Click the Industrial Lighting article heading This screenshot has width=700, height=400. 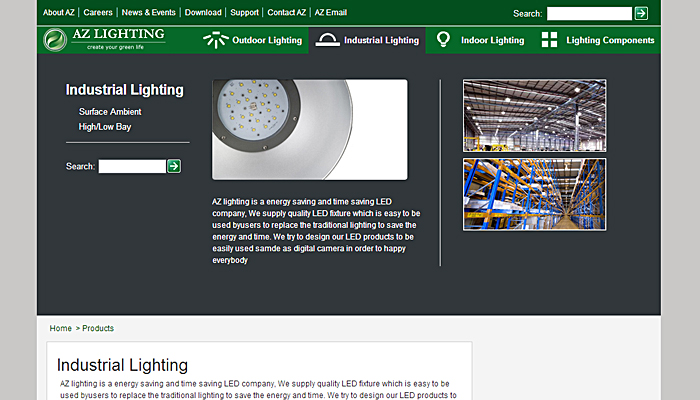click(x=122, y=365)
